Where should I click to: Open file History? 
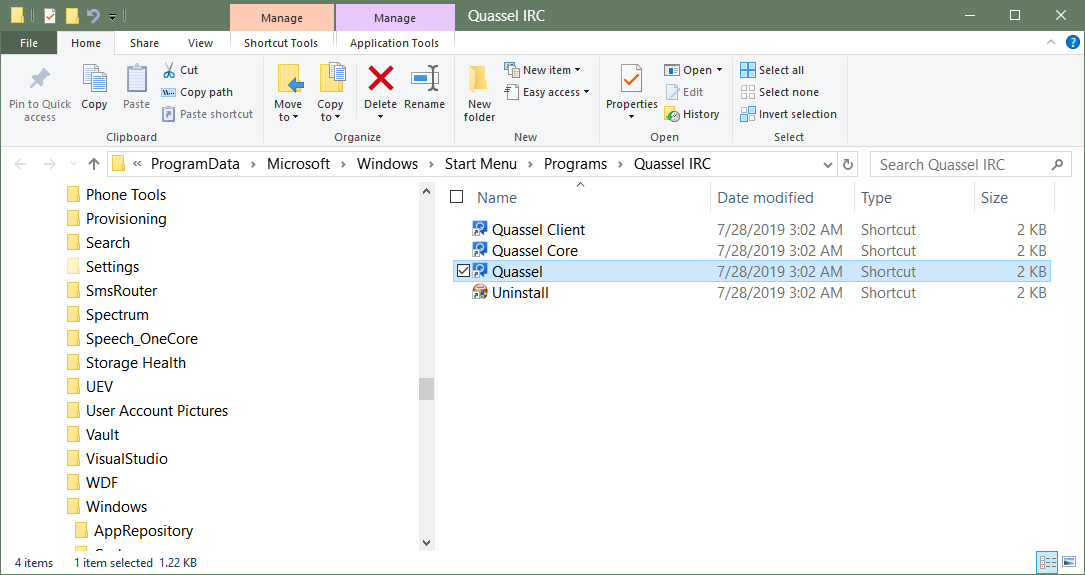tap(692, 114)
